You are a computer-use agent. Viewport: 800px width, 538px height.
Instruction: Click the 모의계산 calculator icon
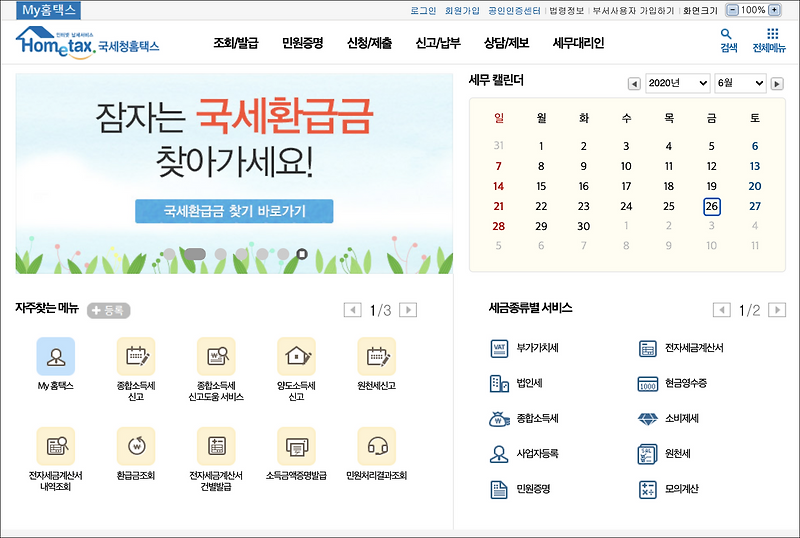[647, 489]
